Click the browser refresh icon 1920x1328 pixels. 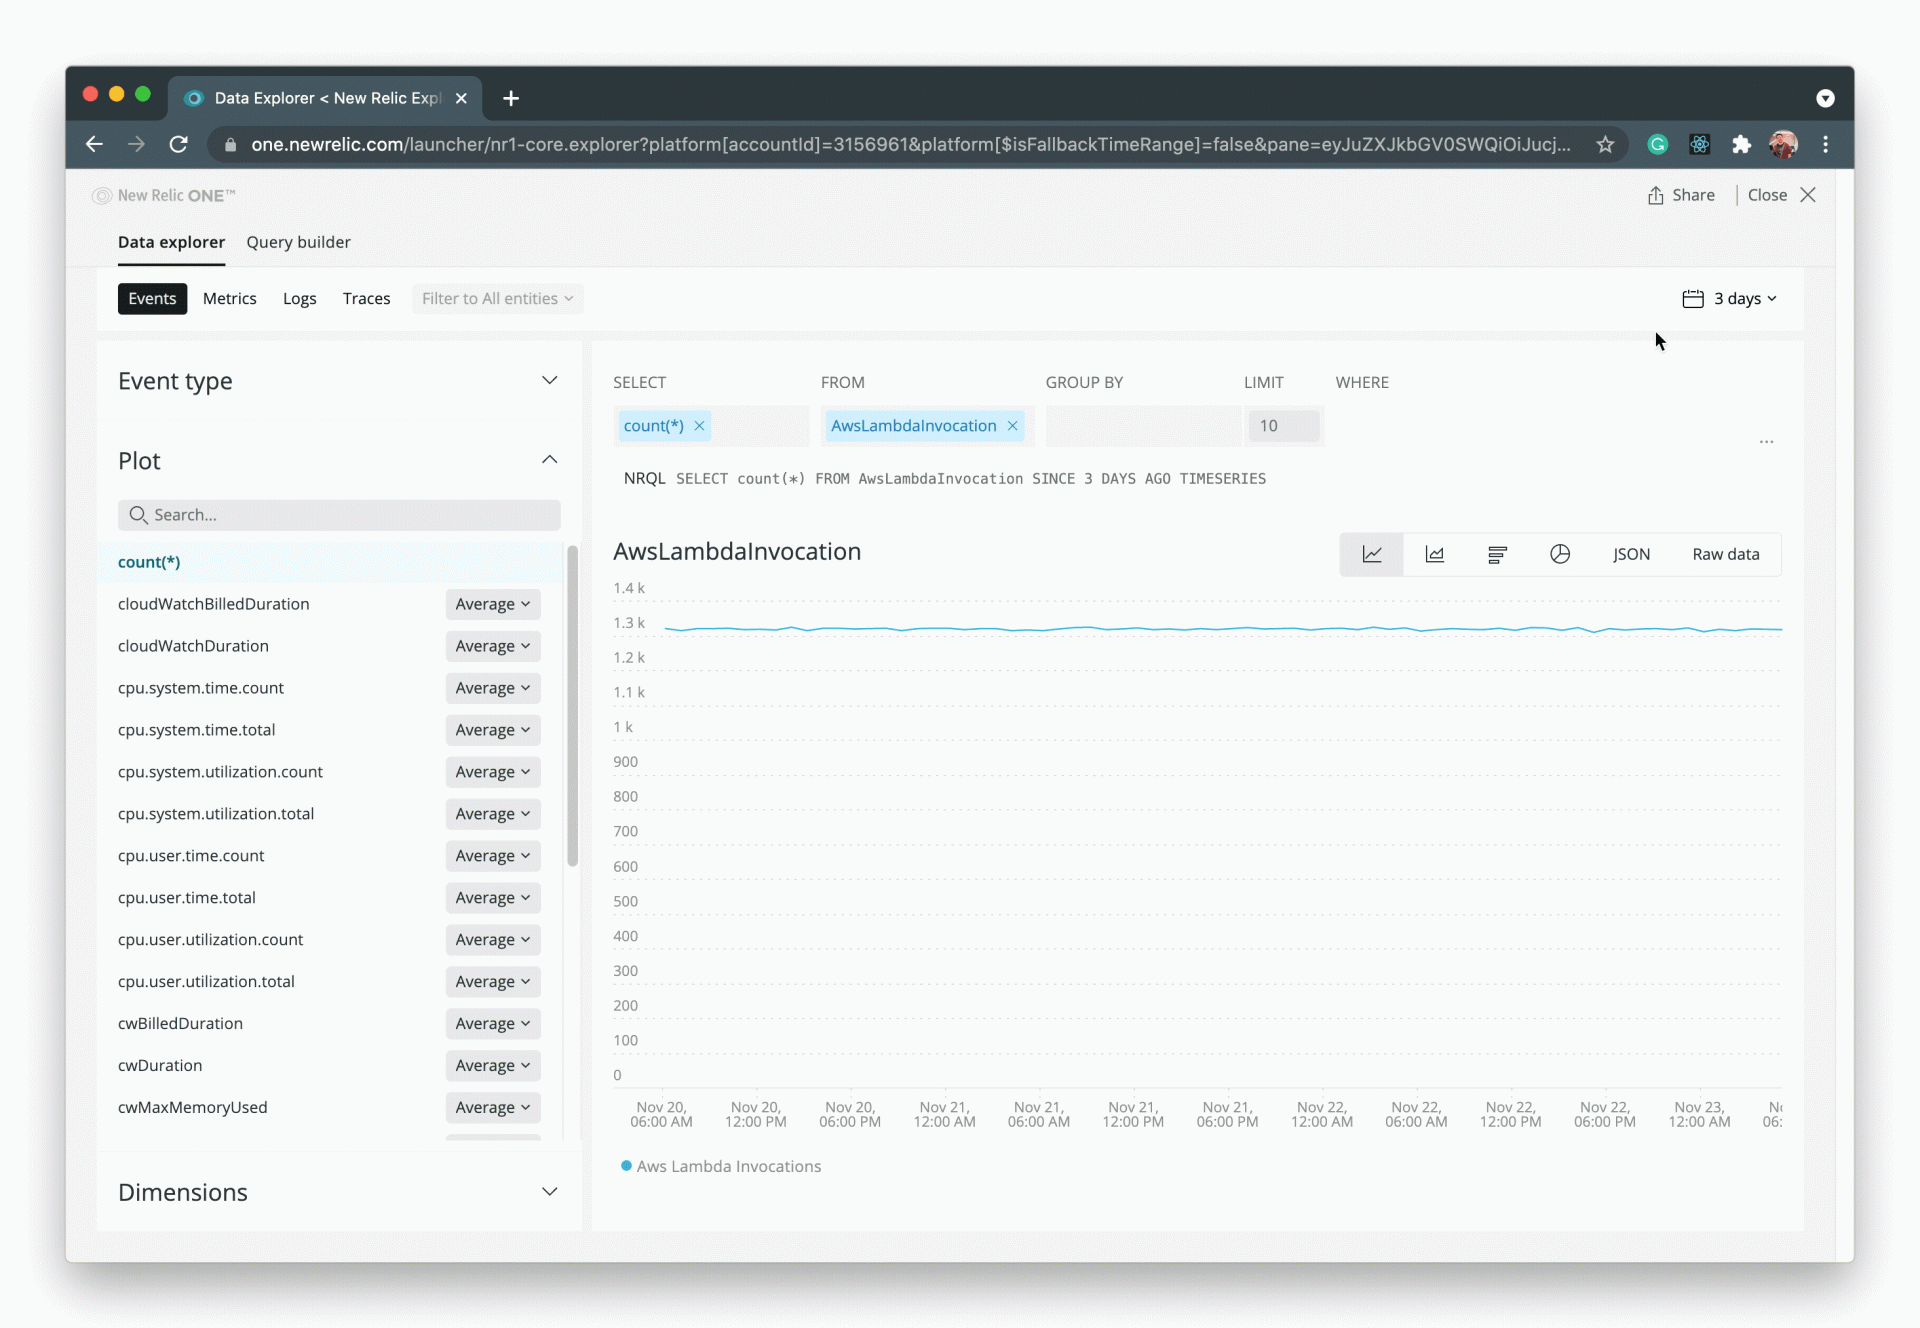point(178,144)
